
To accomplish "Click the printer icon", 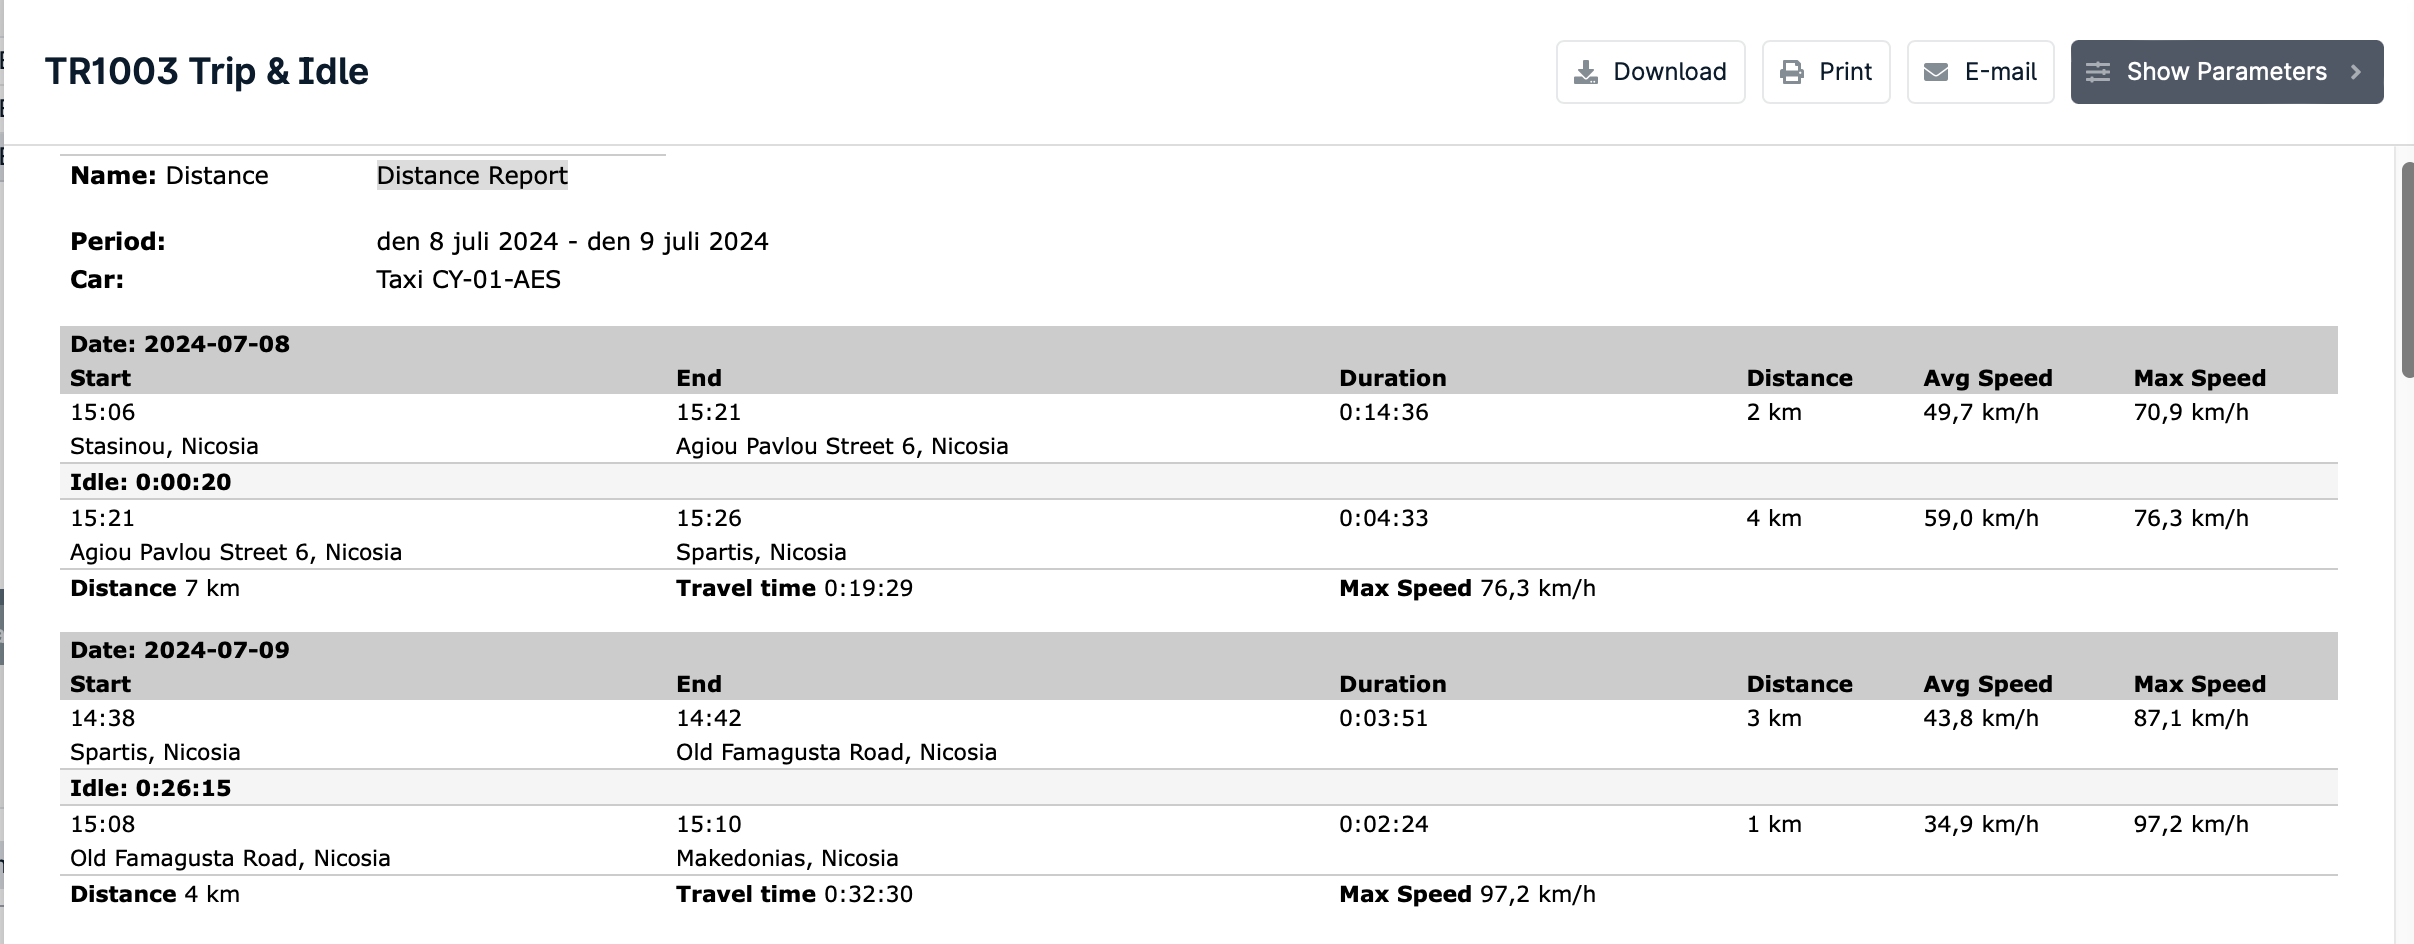I will point(1792,72).
